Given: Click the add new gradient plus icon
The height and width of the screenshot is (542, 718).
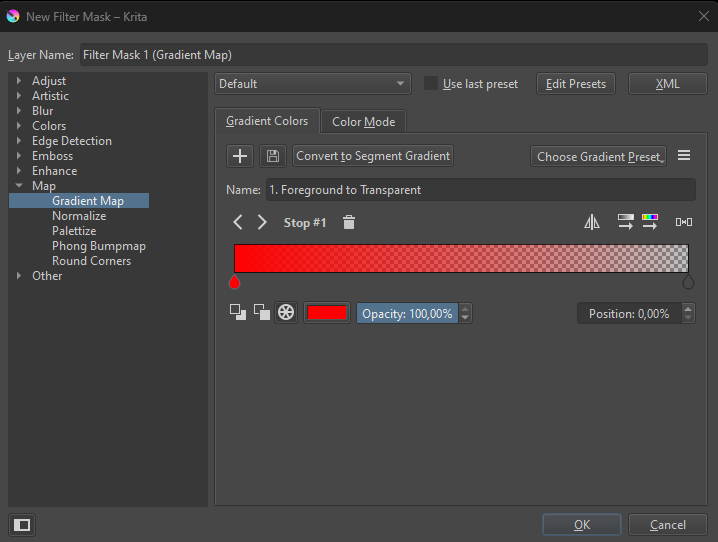Looking at the screenshot, I should (240, 156).
